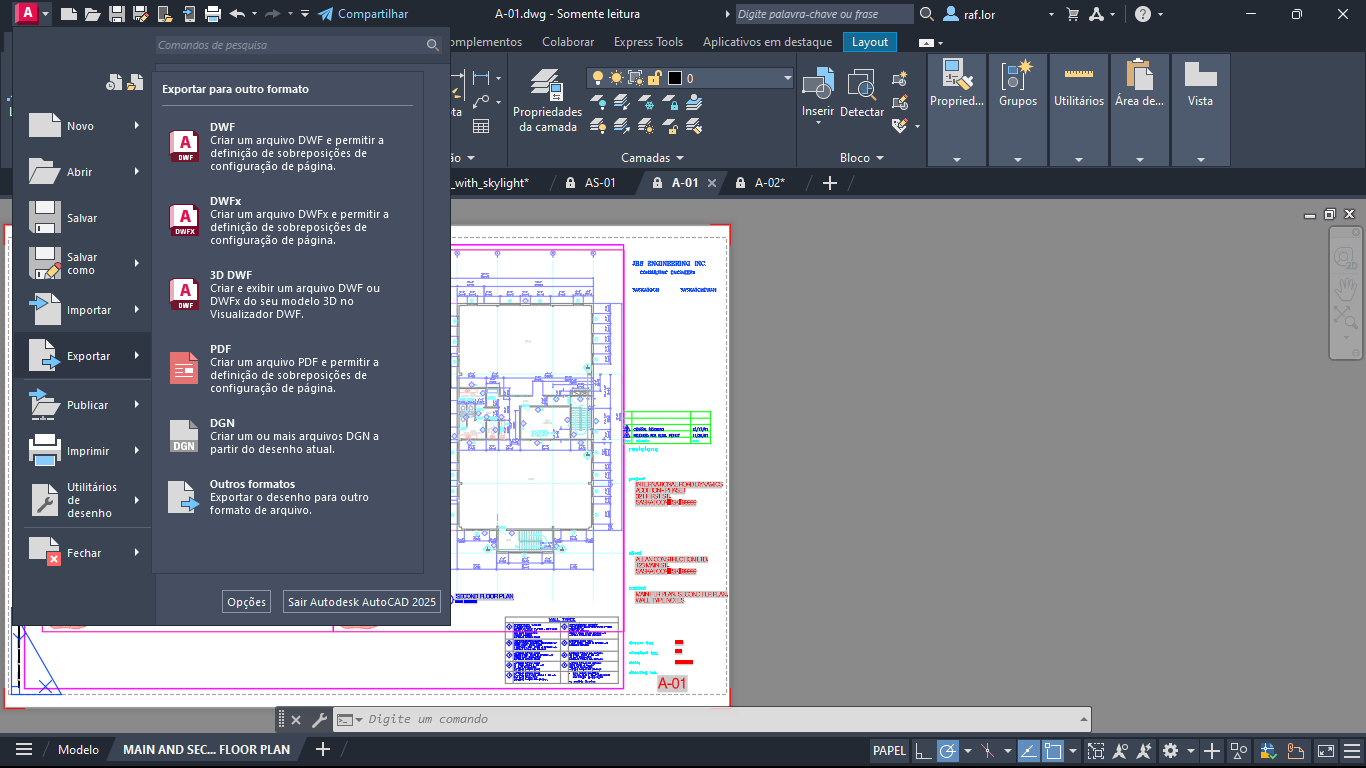Click the wrench customize icon on command line
1366x768 pixels.
click(319, 719)
